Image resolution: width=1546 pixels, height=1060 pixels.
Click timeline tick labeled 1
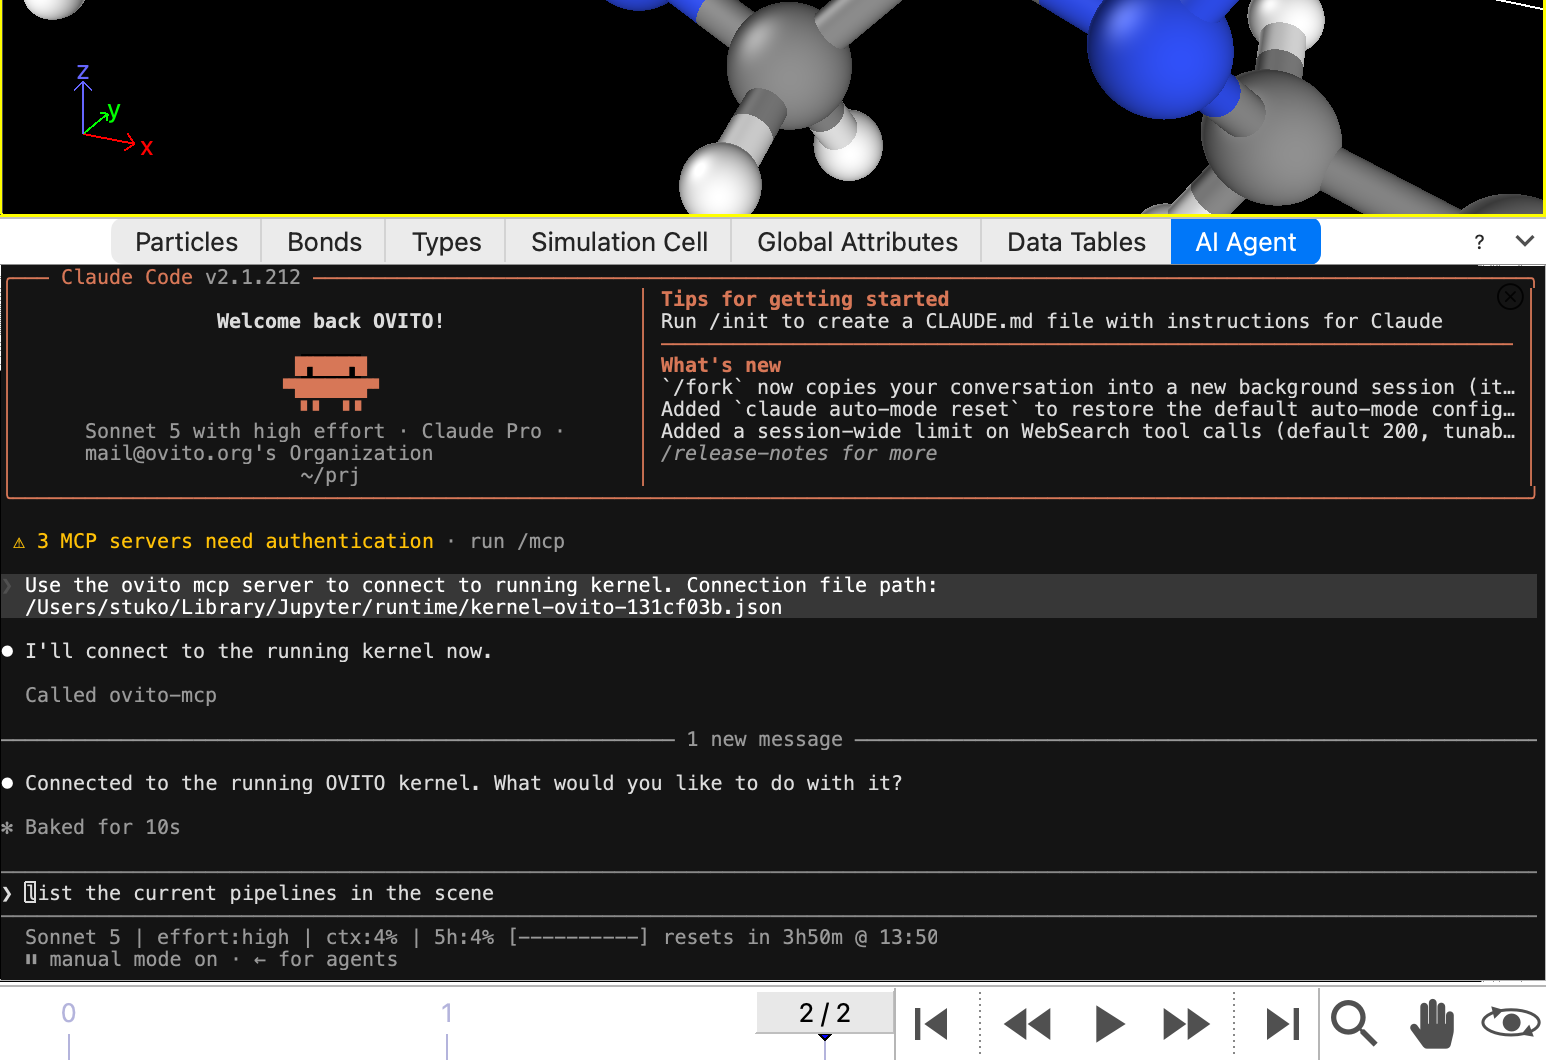(447, 1013)
